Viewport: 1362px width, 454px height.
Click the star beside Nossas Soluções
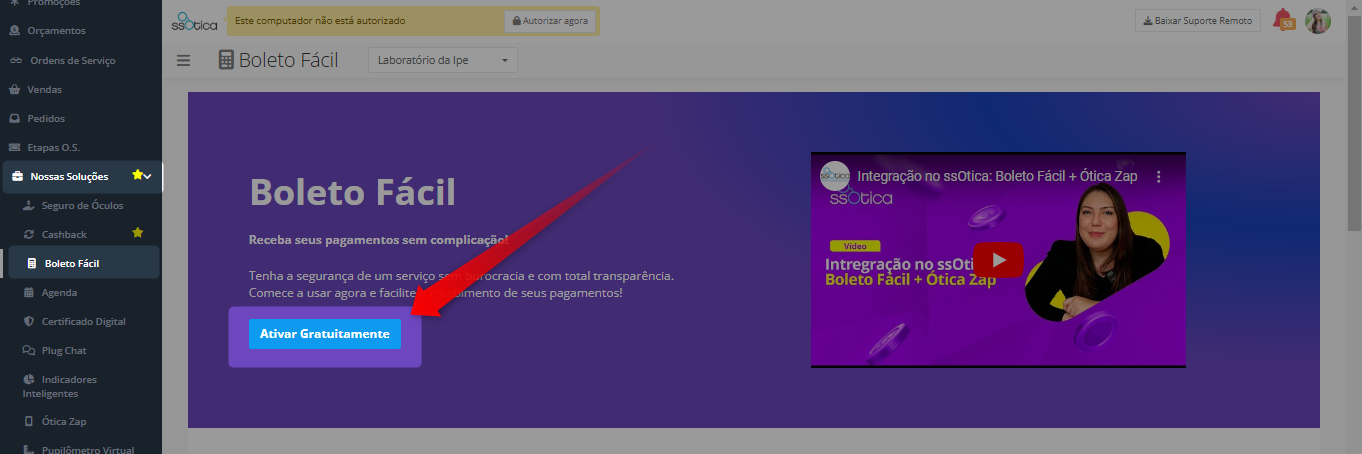137,175
